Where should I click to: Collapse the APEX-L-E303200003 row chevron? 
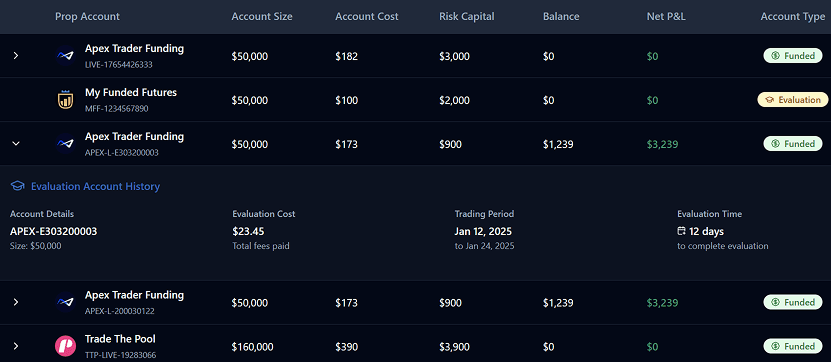point(16,144)
